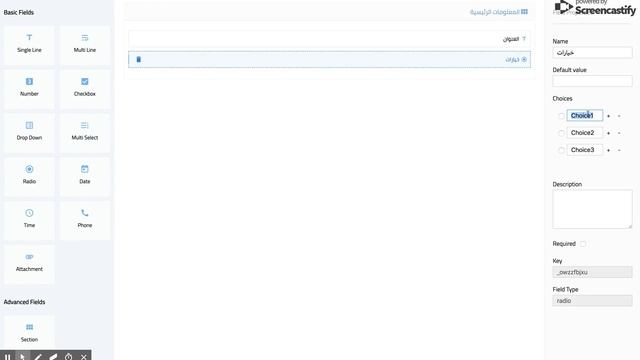Add a Checkbox field

[x=84, y=88]
